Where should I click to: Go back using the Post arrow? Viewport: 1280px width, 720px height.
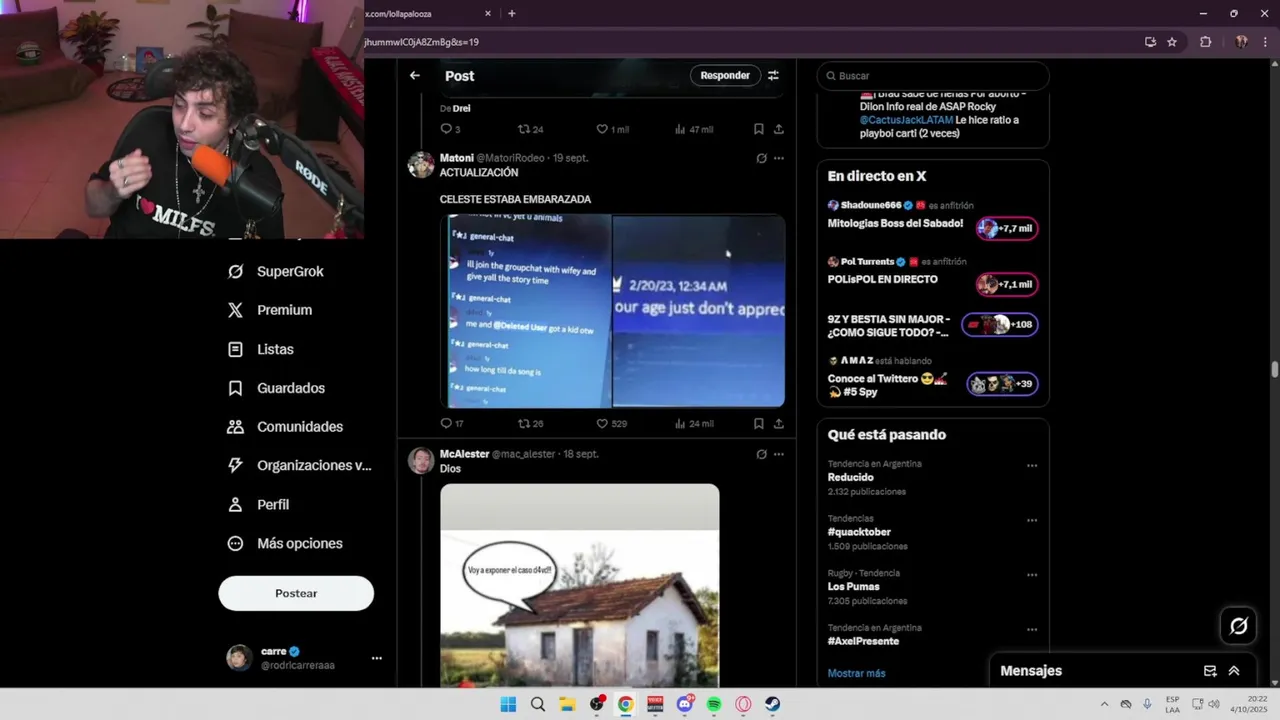[415, 75]
